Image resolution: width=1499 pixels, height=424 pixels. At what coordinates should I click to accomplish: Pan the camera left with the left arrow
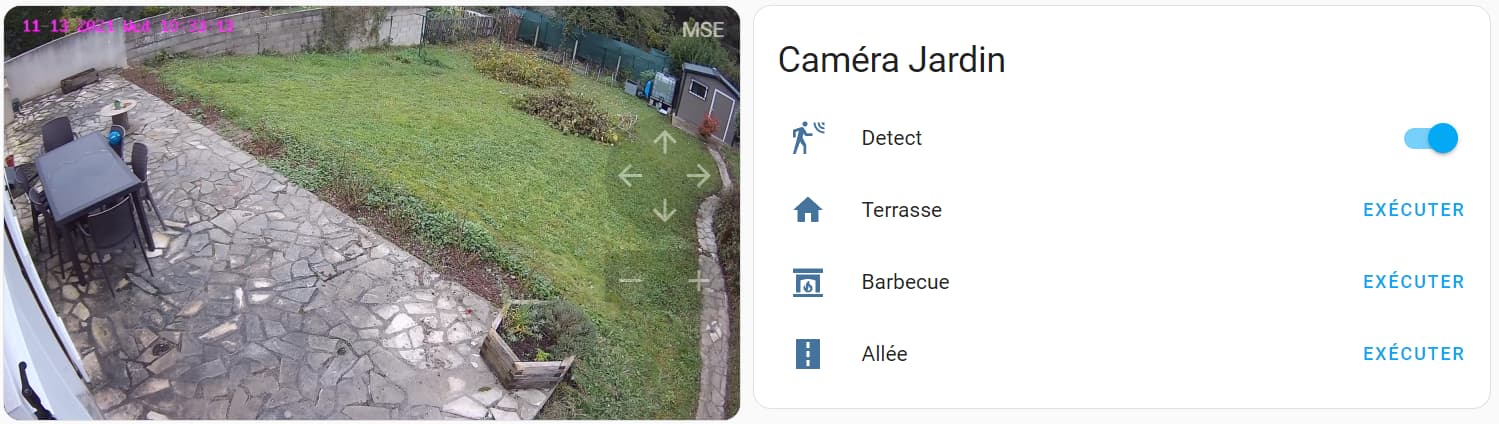click(x=630, y=176)
